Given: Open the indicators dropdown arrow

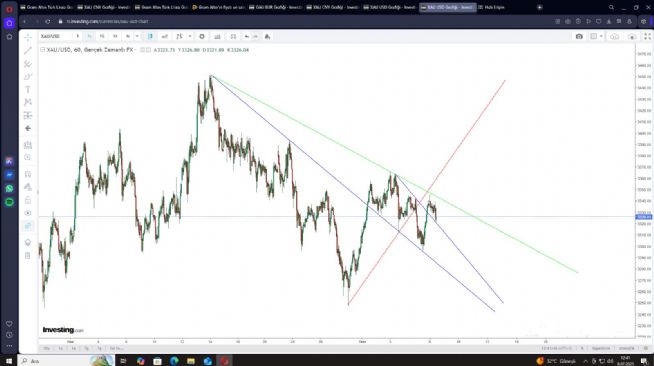Looking at the screenshot, I should (x=190, y=37).
